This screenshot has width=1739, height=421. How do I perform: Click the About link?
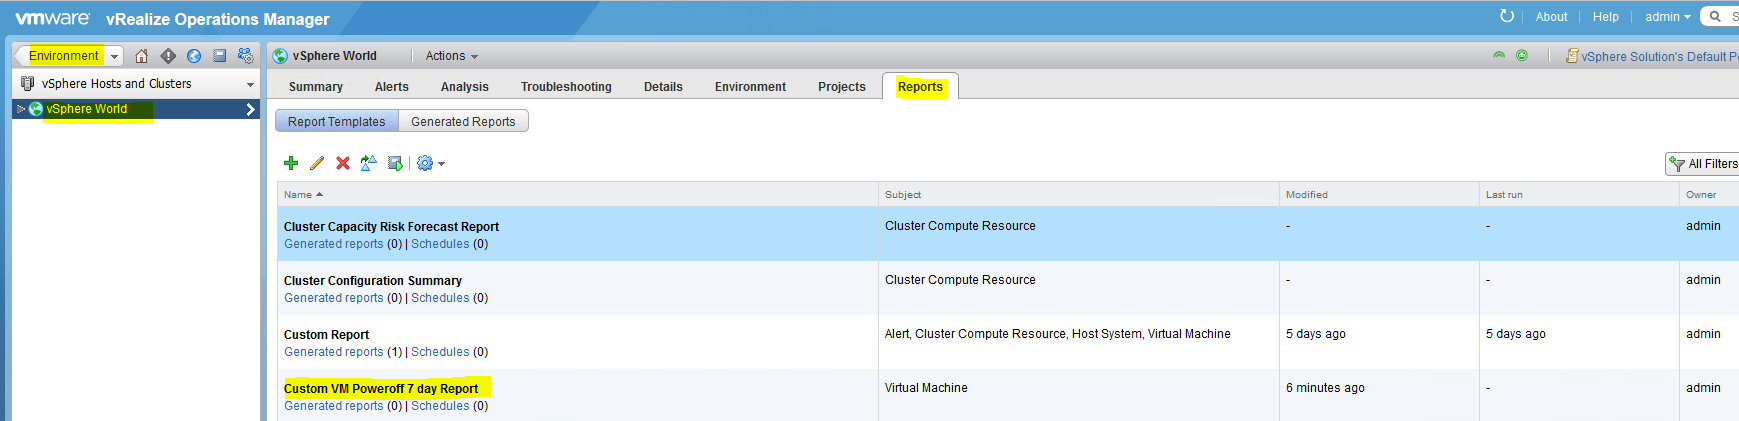(x=1551, y=17)
